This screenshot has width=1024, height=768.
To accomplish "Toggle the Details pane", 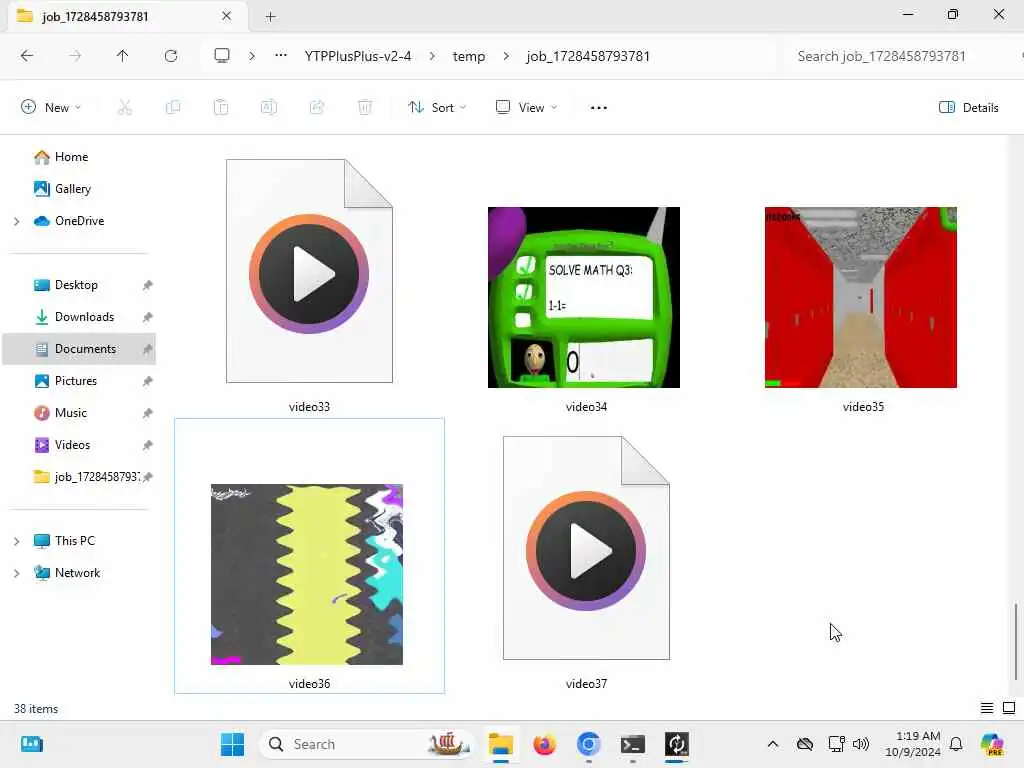I will [968, 108].
